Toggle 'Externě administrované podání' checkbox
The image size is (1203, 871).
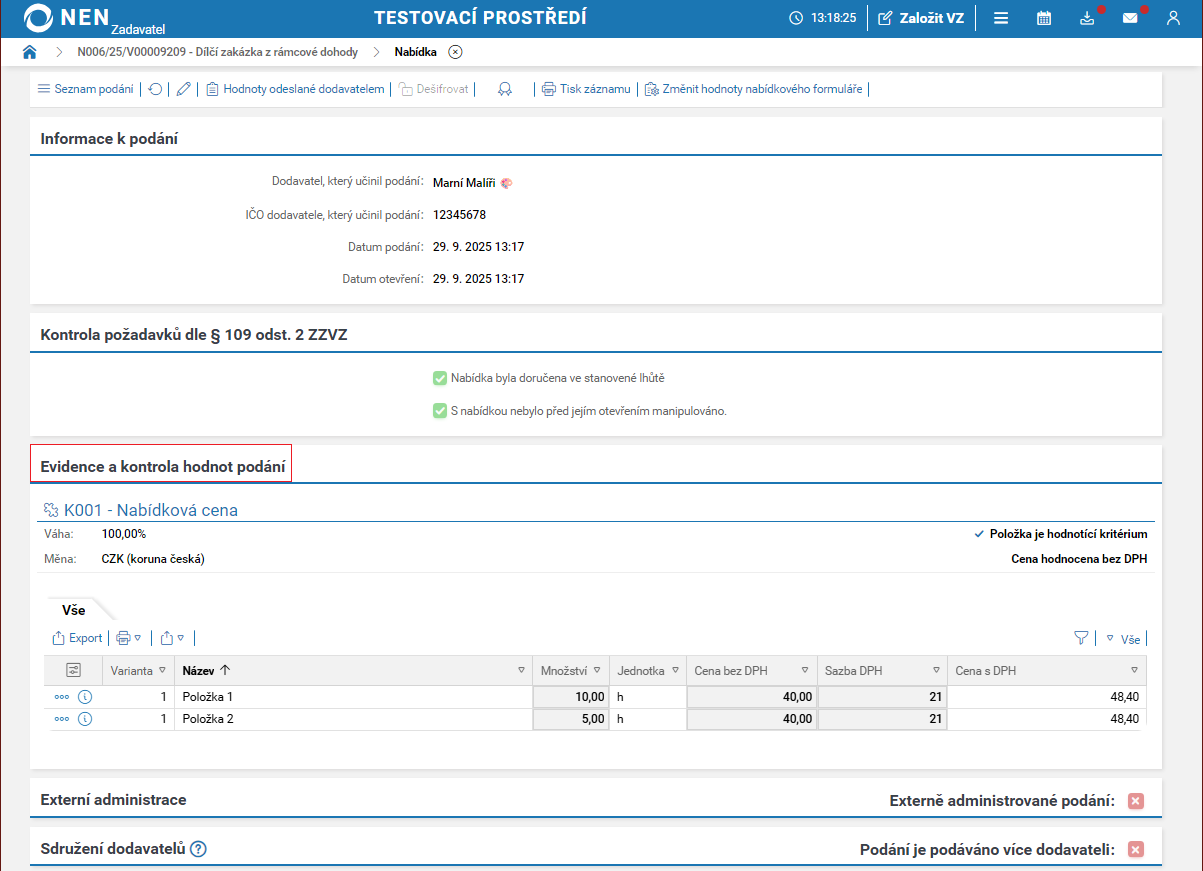[x=1135, y=800]
